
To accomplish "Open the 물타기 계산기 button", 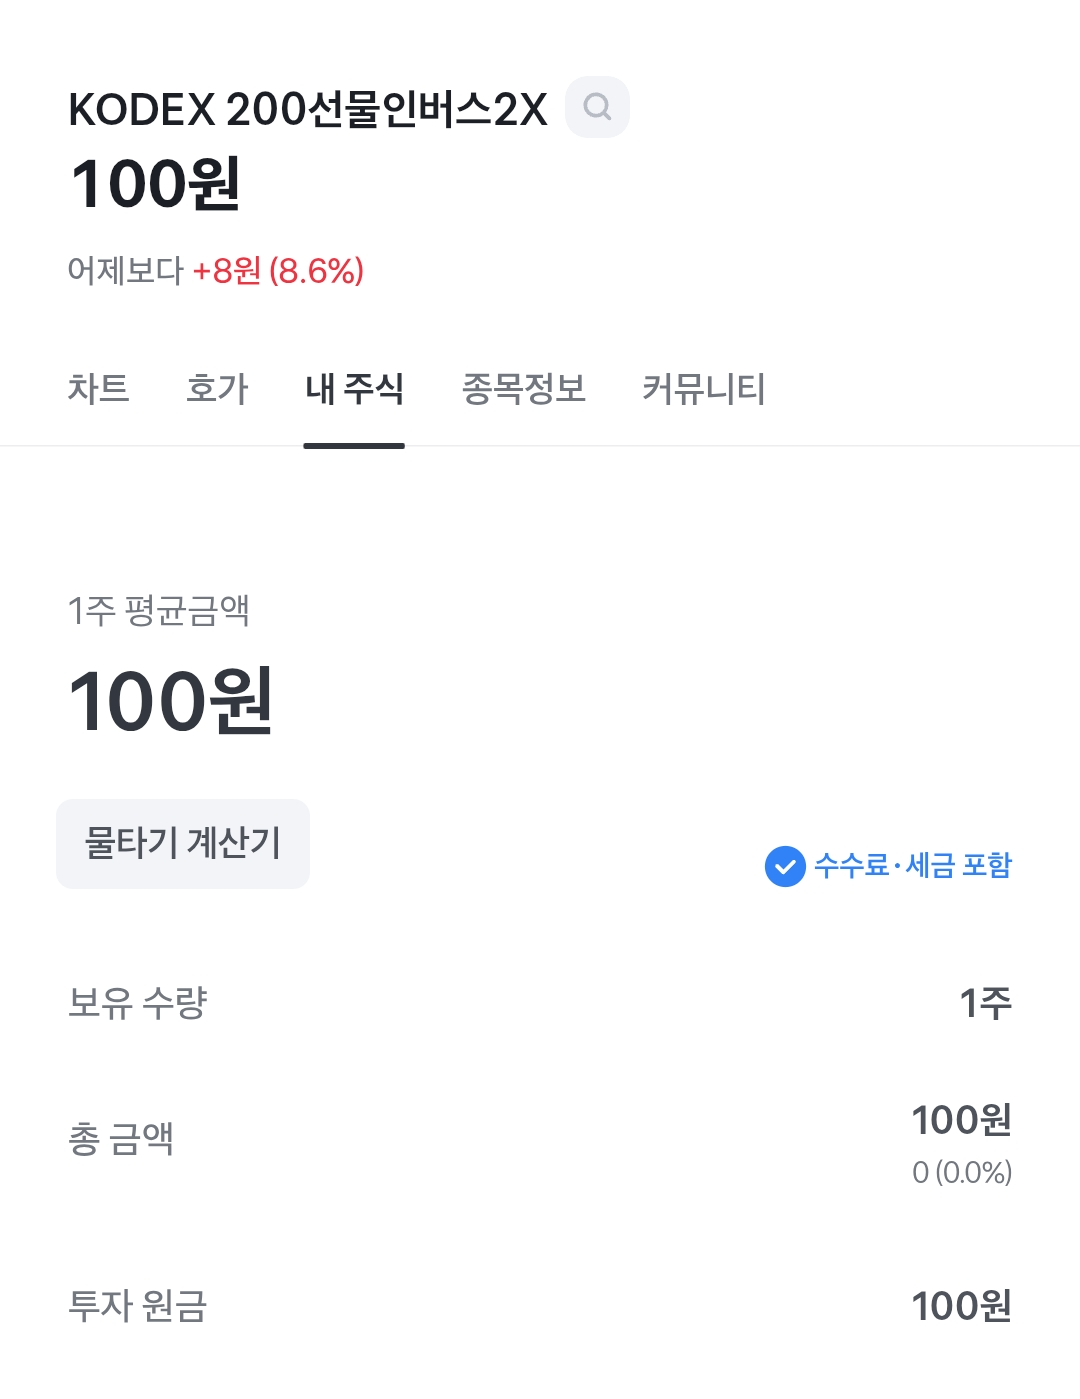I will tap(183, 843).
